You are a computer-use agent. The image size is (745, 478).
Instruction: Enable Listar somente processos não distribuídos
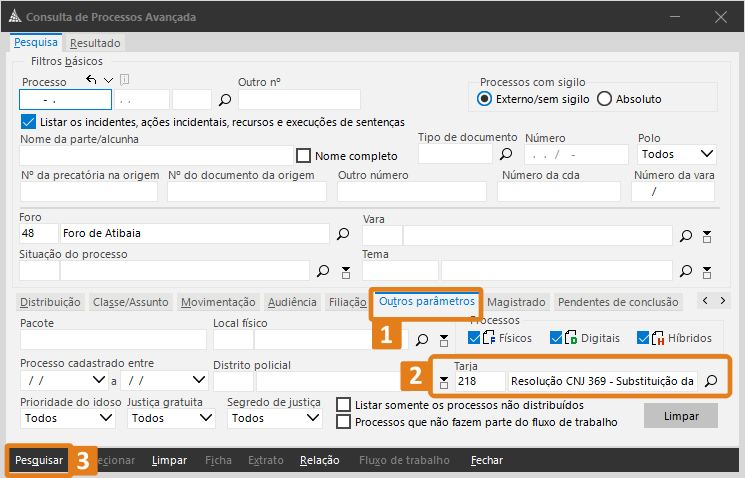[345, 405]
